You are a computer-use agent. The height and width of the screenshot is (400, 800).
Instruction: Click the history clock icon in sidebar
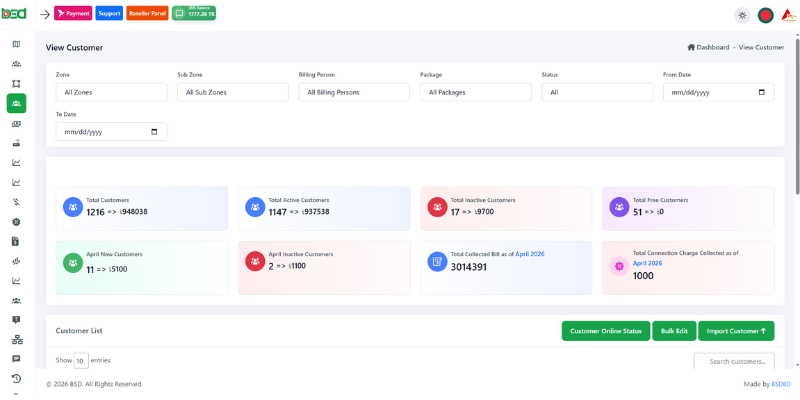[x=16, y=378]
